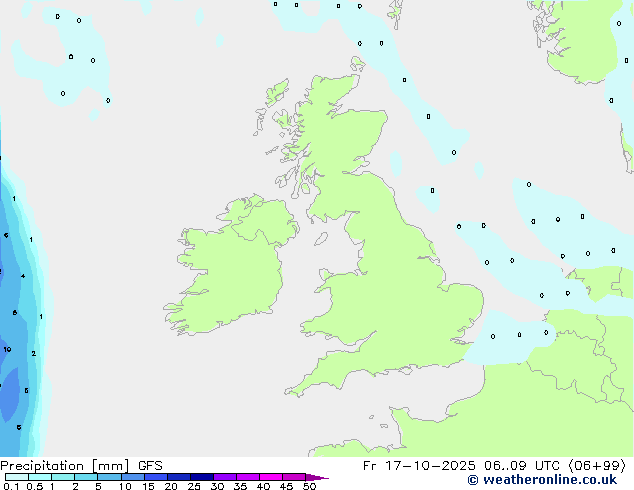Click the '15' legend scale label

148,486
